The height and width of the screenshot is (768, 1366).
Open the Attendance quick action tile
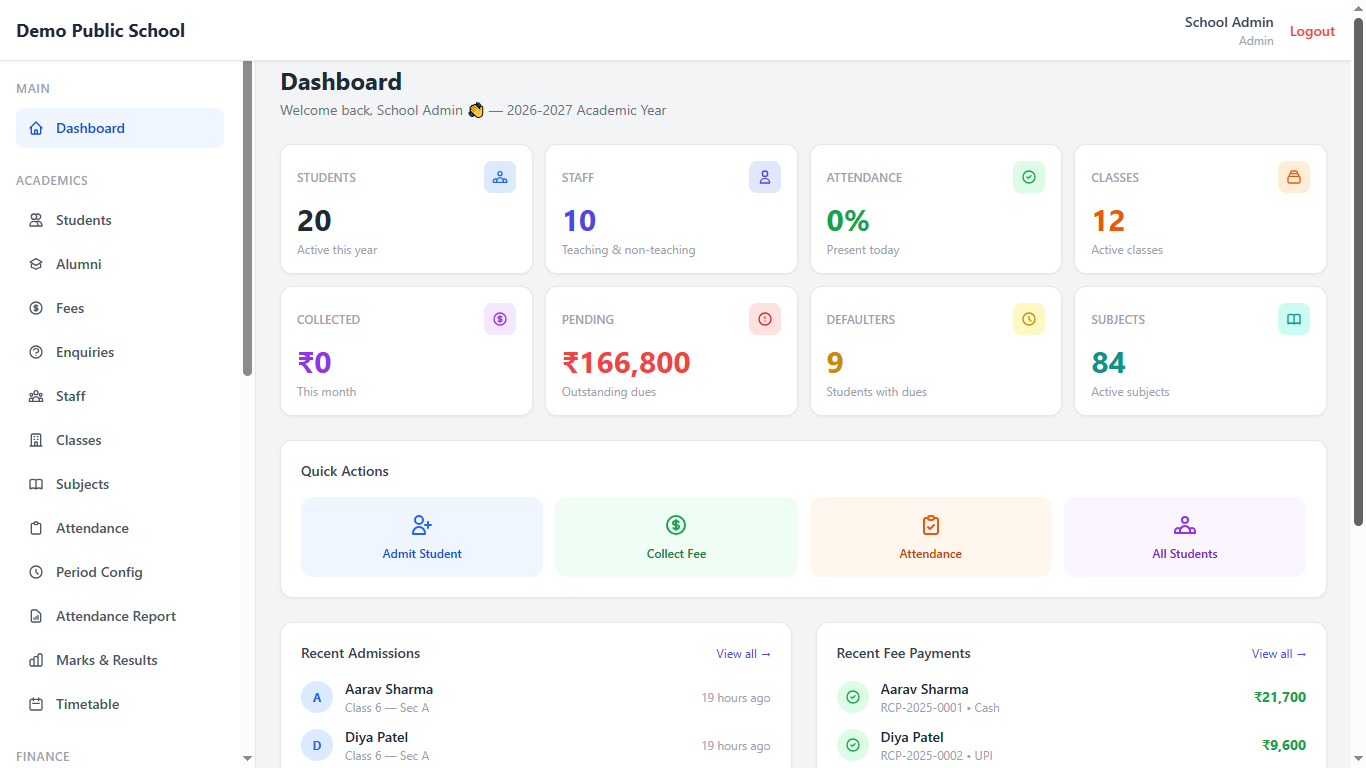pos(931,537)
